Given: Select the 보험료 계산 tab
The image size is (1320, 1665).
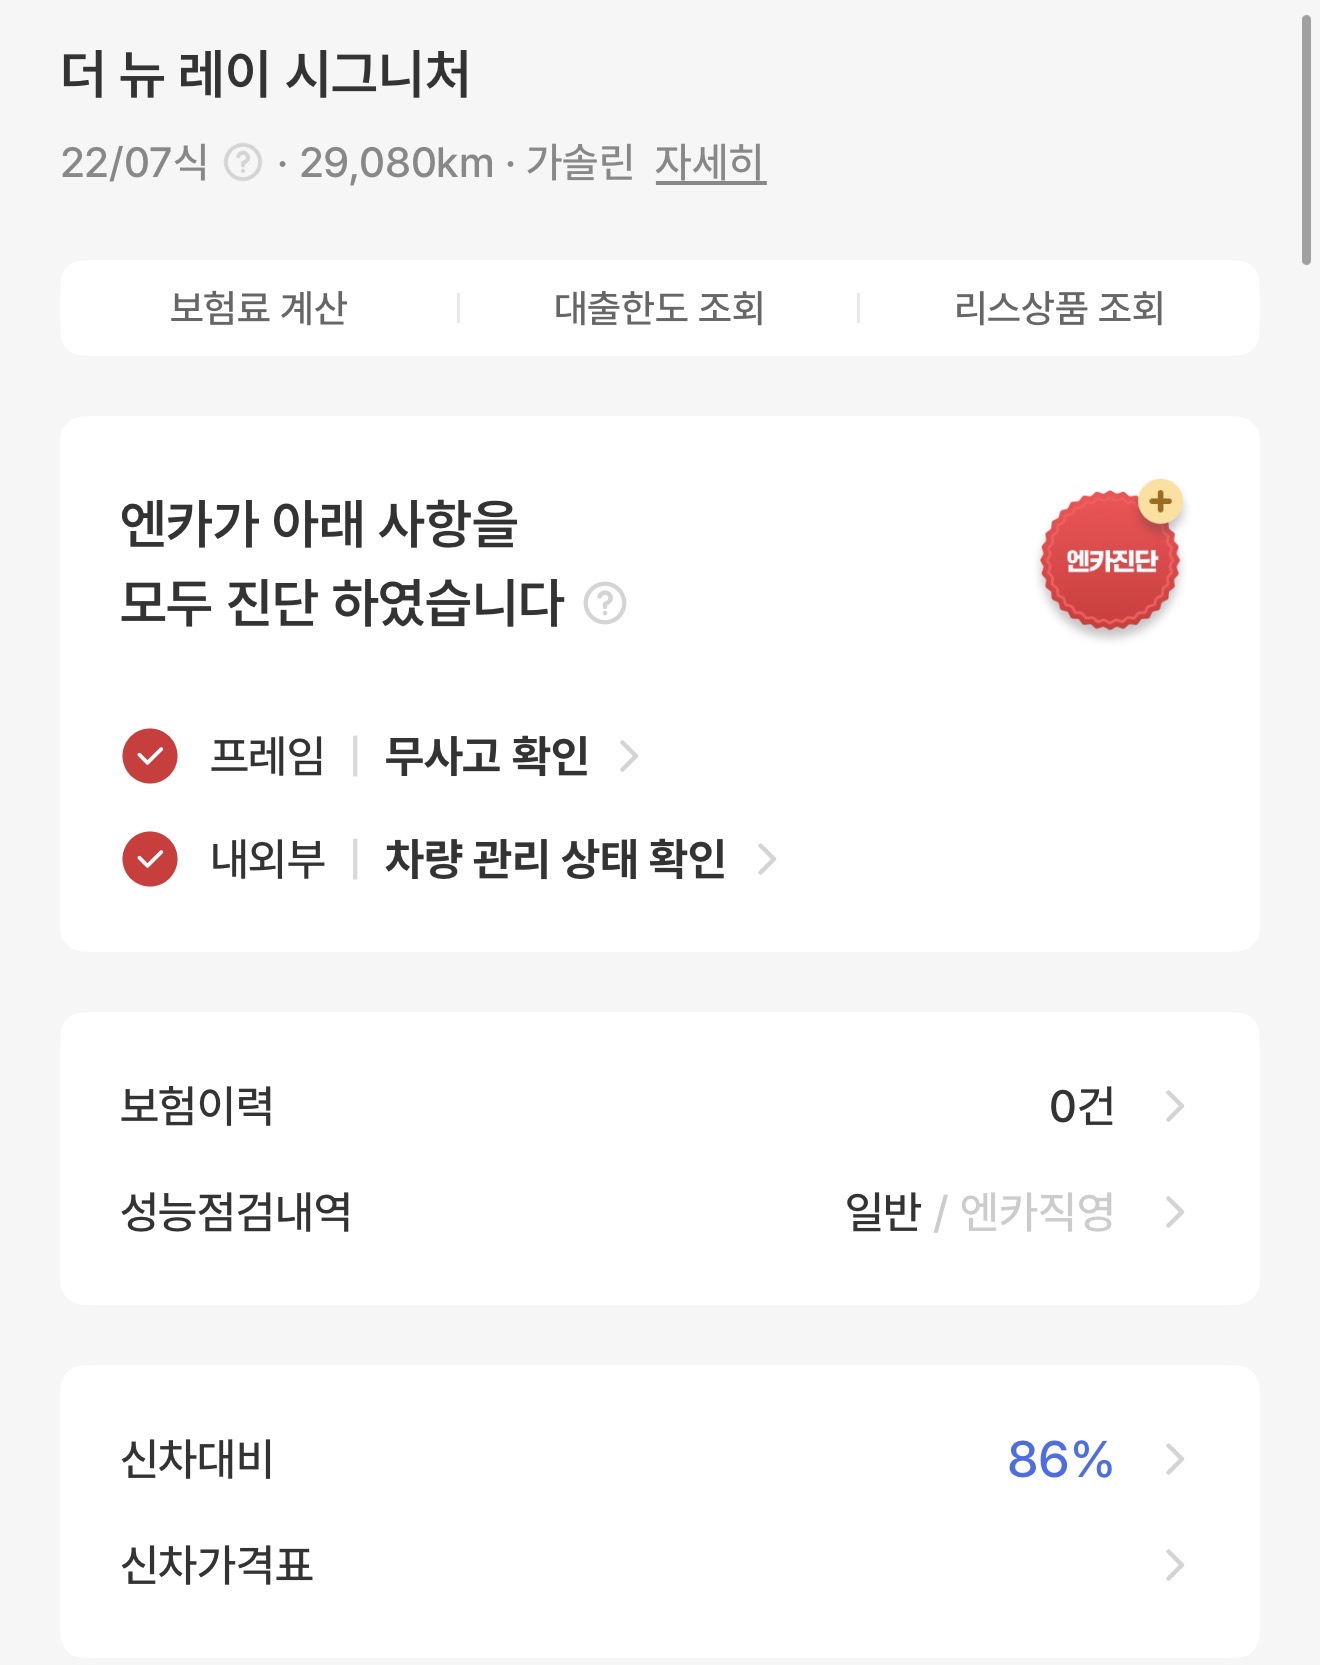Looking at the screenshot, I should [x=259, y=308].
